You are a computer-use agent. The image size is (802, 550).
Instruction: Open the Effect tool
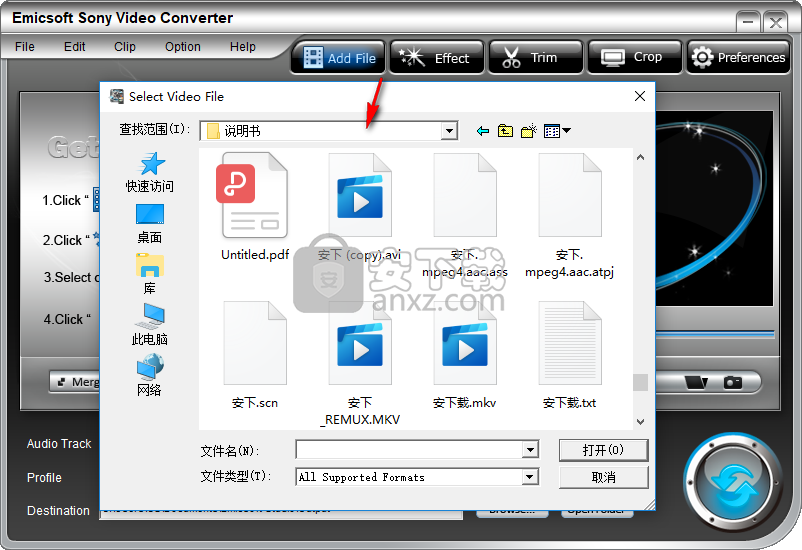pos(436,58)
